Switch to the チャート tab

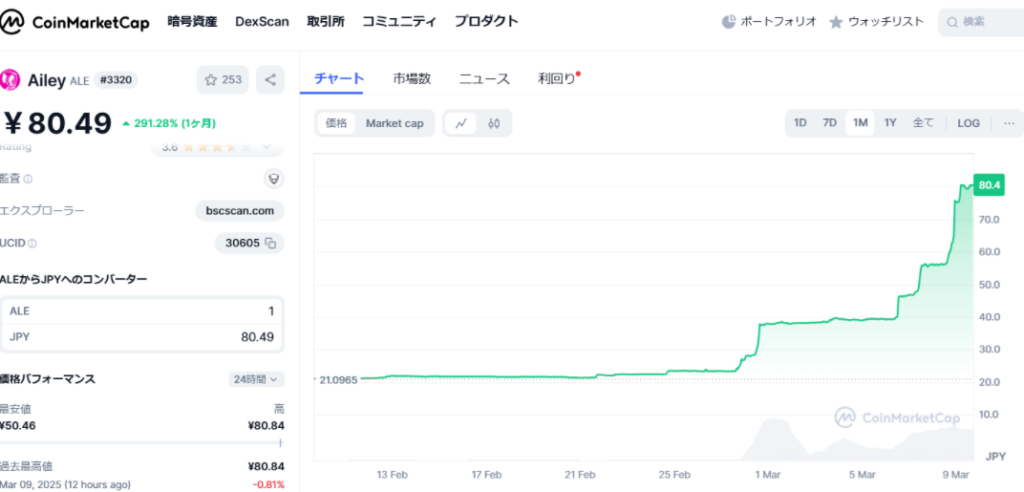pyautogui.click(x=339, y=79)
